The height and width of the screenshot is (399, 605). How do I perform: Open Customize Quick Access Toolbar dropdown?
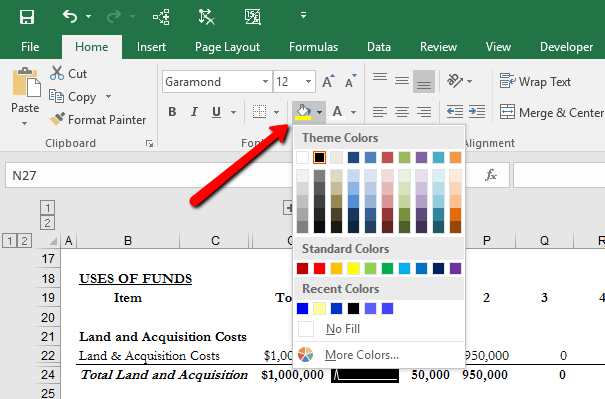[304, 15]
